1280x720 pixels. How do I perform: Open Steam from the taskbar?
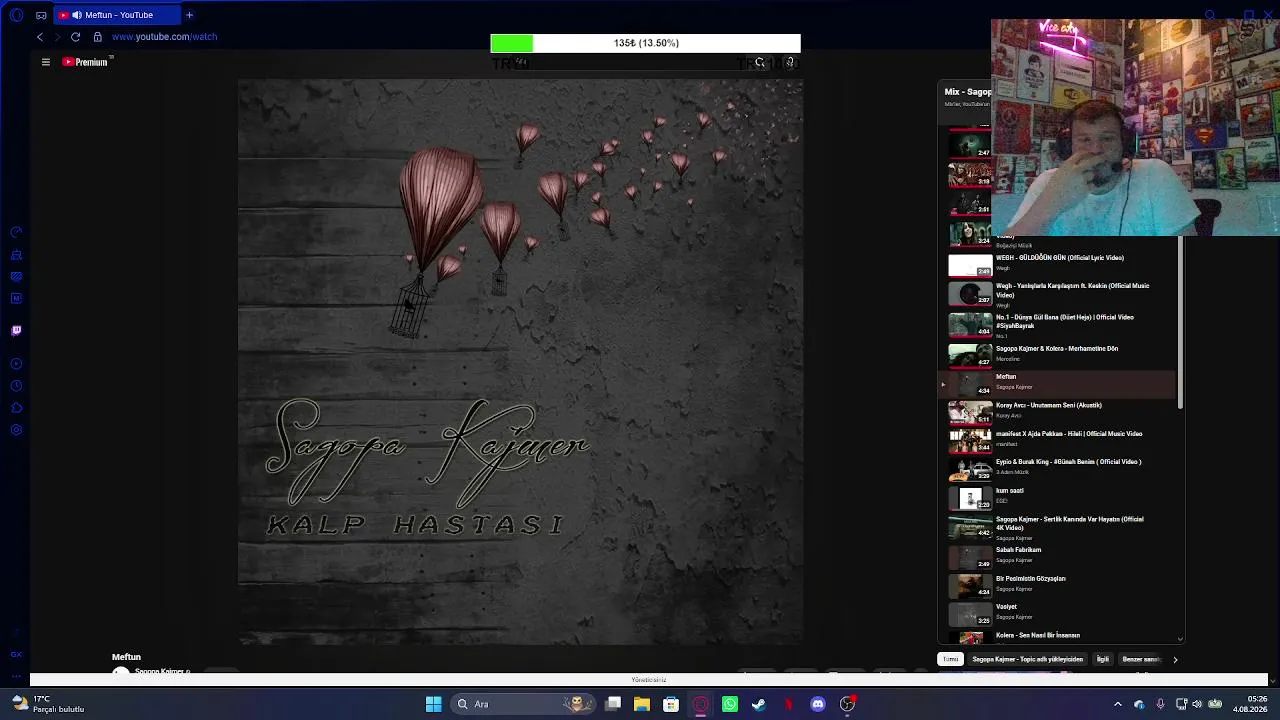(759, 704)
